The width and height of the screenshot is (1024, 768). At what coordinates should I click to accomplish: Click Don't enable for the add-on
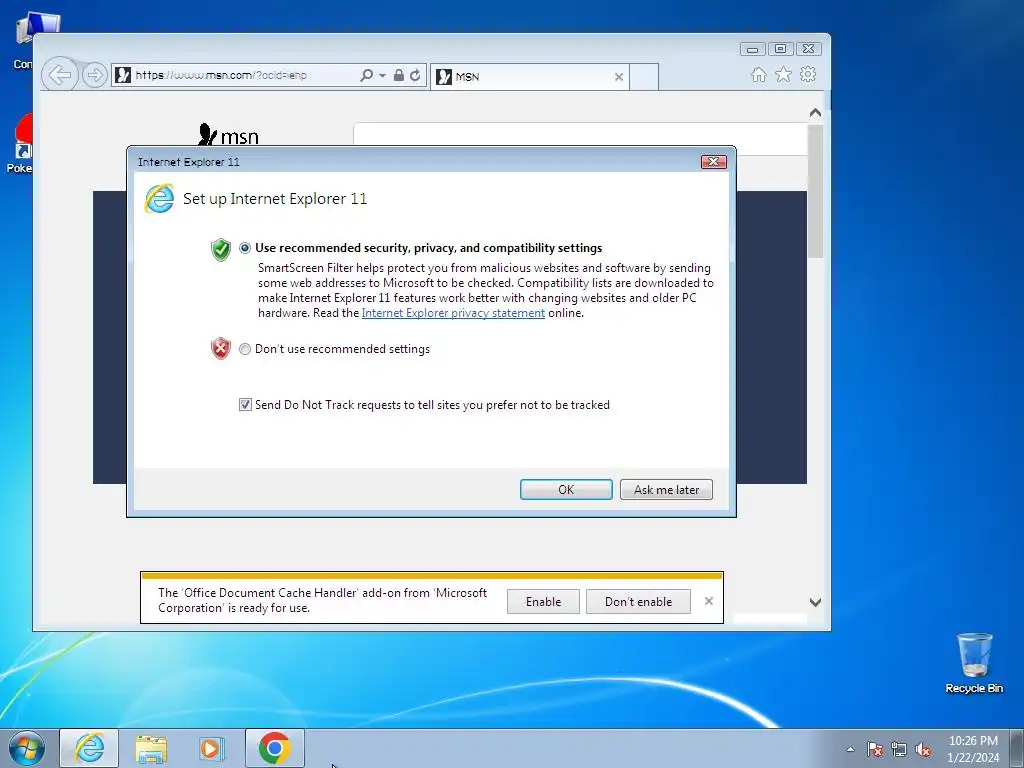[x=638, y=601]
